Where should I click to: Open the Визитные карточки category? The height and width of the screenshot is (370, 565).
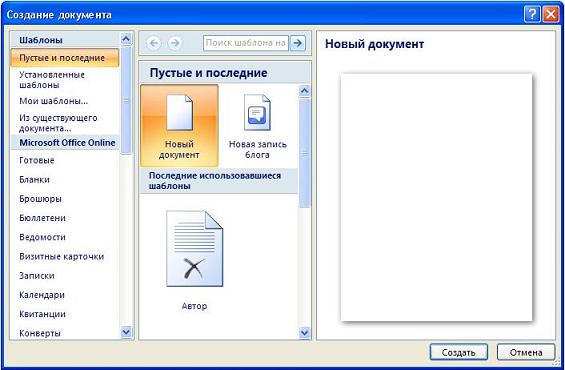(62, 257)
